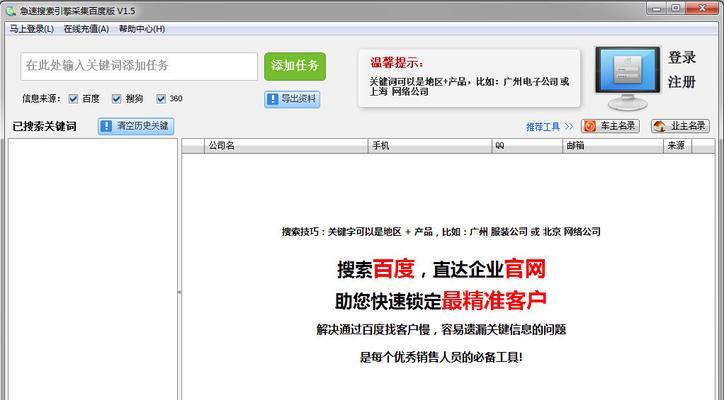Close the application window

pos(702,8)
